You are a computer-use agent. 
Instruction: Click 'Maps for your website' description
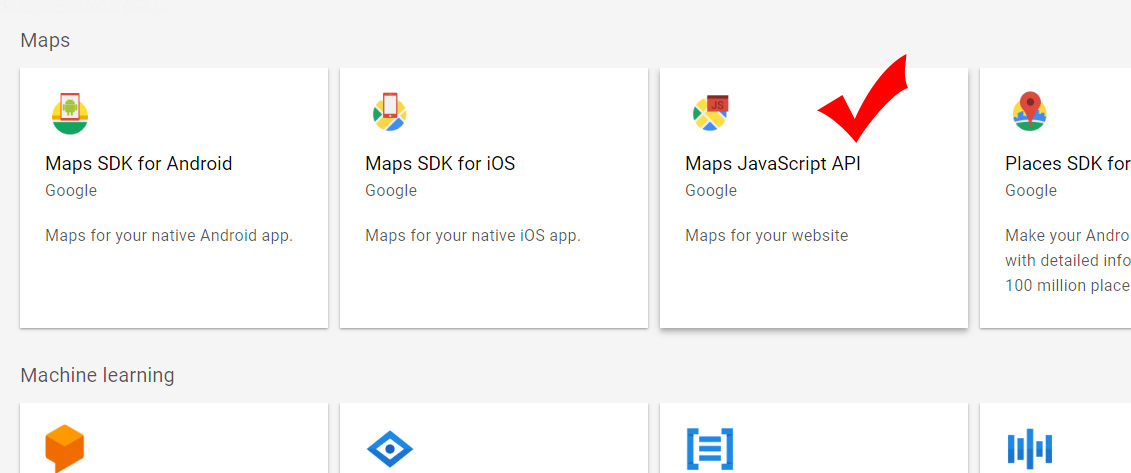click(x=767, y=236)
